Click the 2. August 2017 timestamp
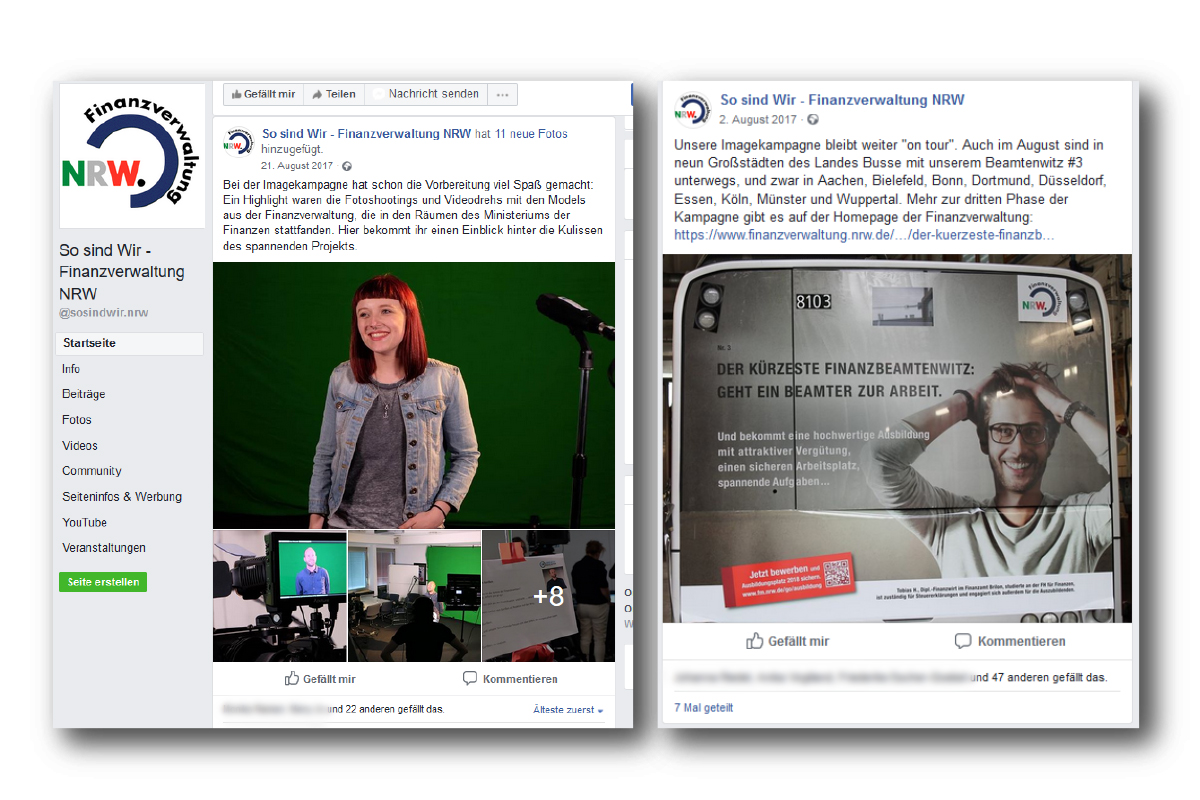Image resolution: width=1200 pixels, height=800 pixels. point(759,120)
